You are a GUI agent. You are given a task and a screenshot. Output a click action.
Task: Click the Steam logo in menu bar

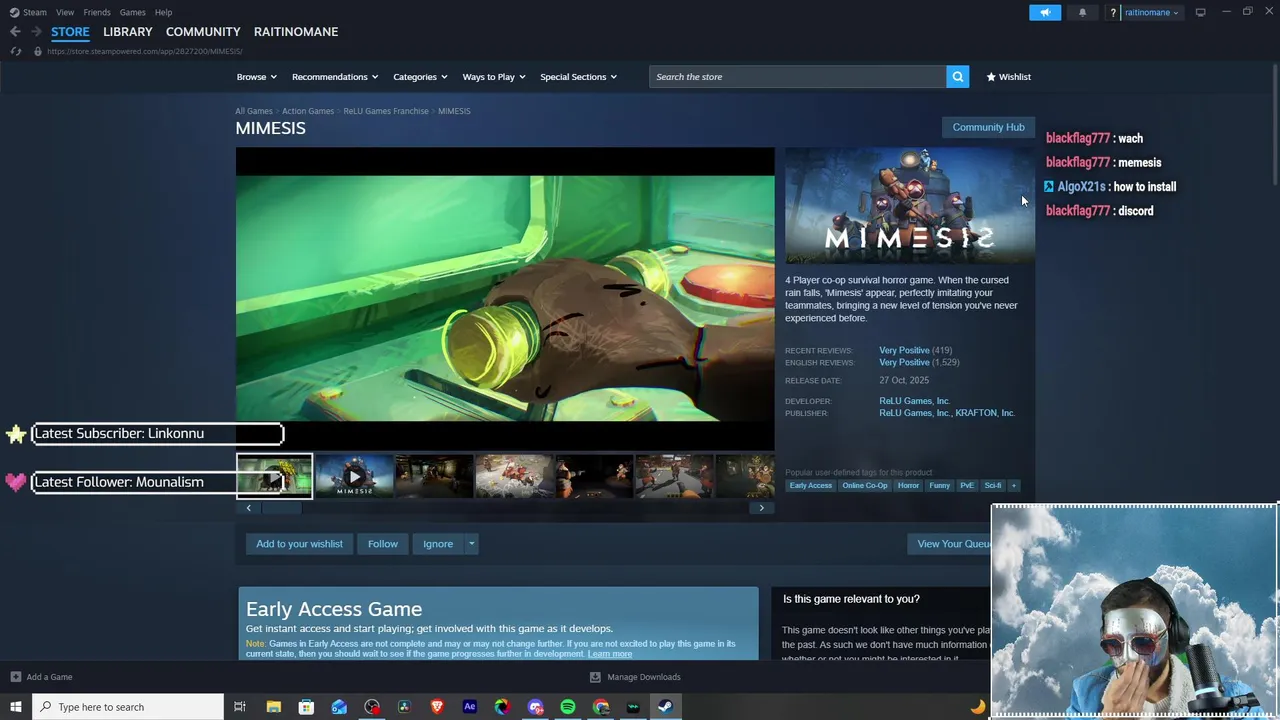click(x=15, y=12)
